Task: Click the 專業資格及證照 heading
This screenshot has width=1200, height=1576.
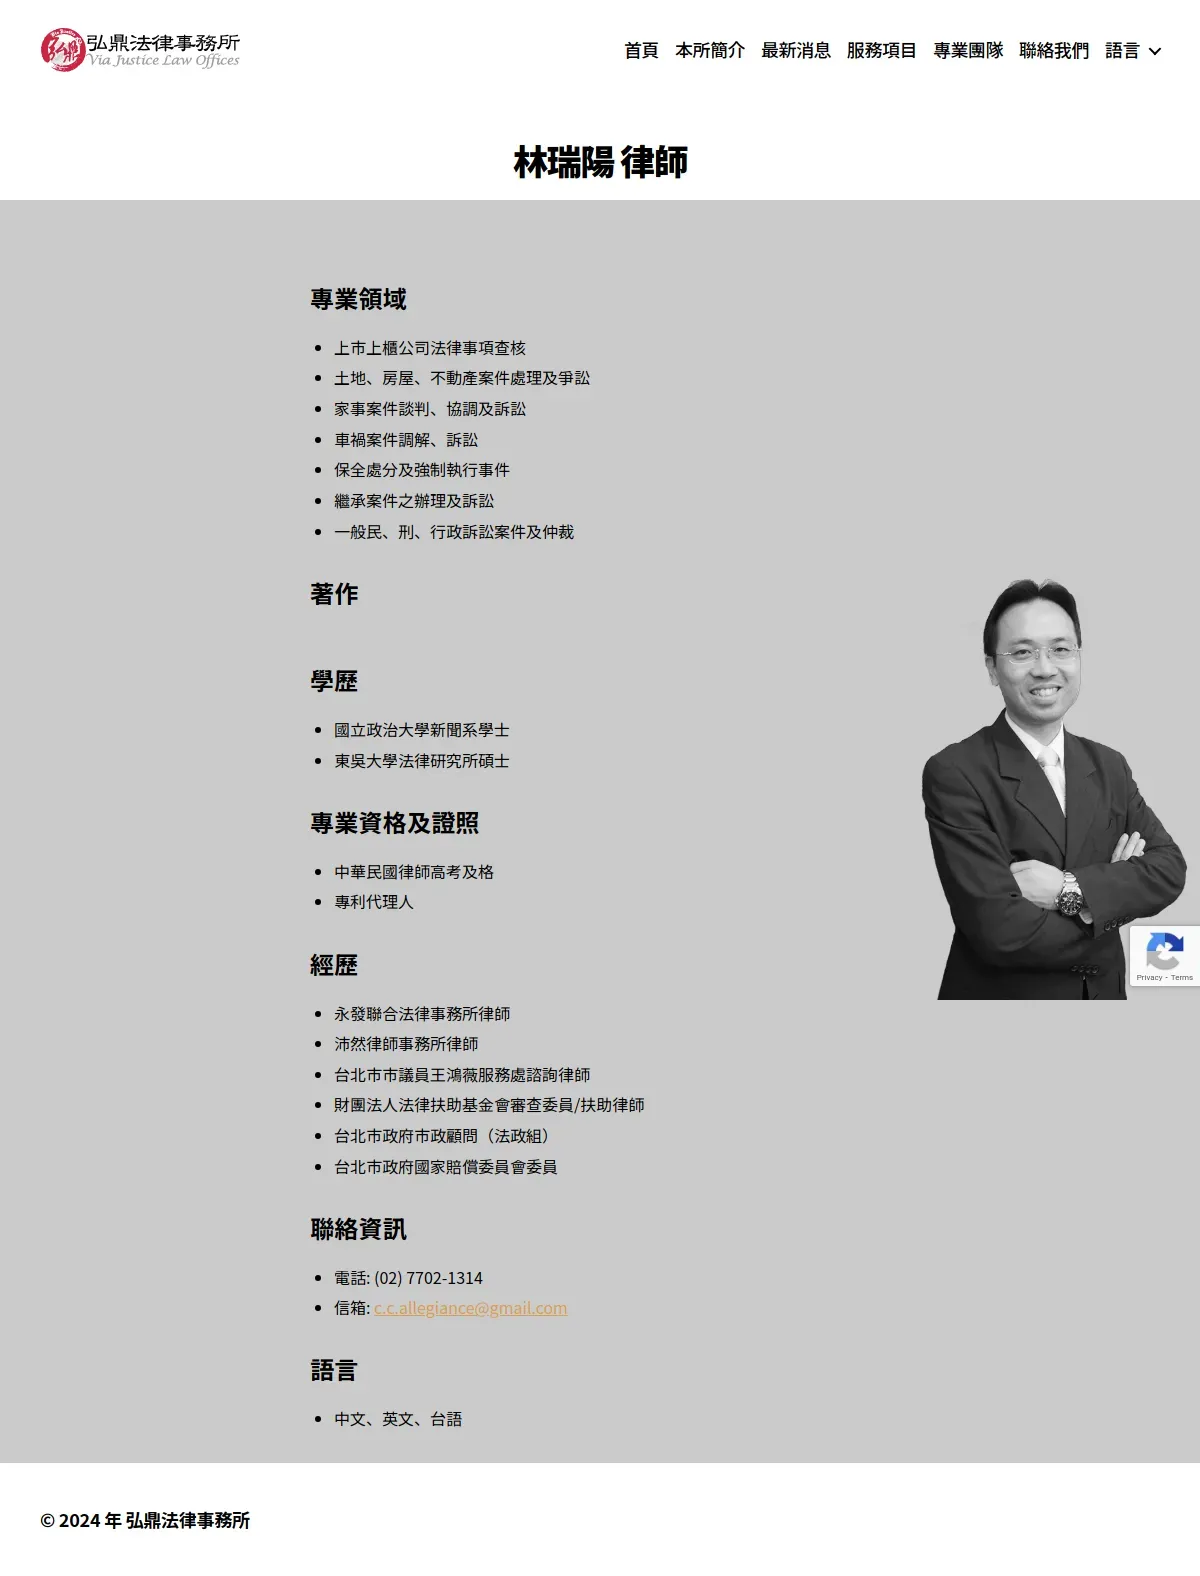Action: tap(395, 823)
